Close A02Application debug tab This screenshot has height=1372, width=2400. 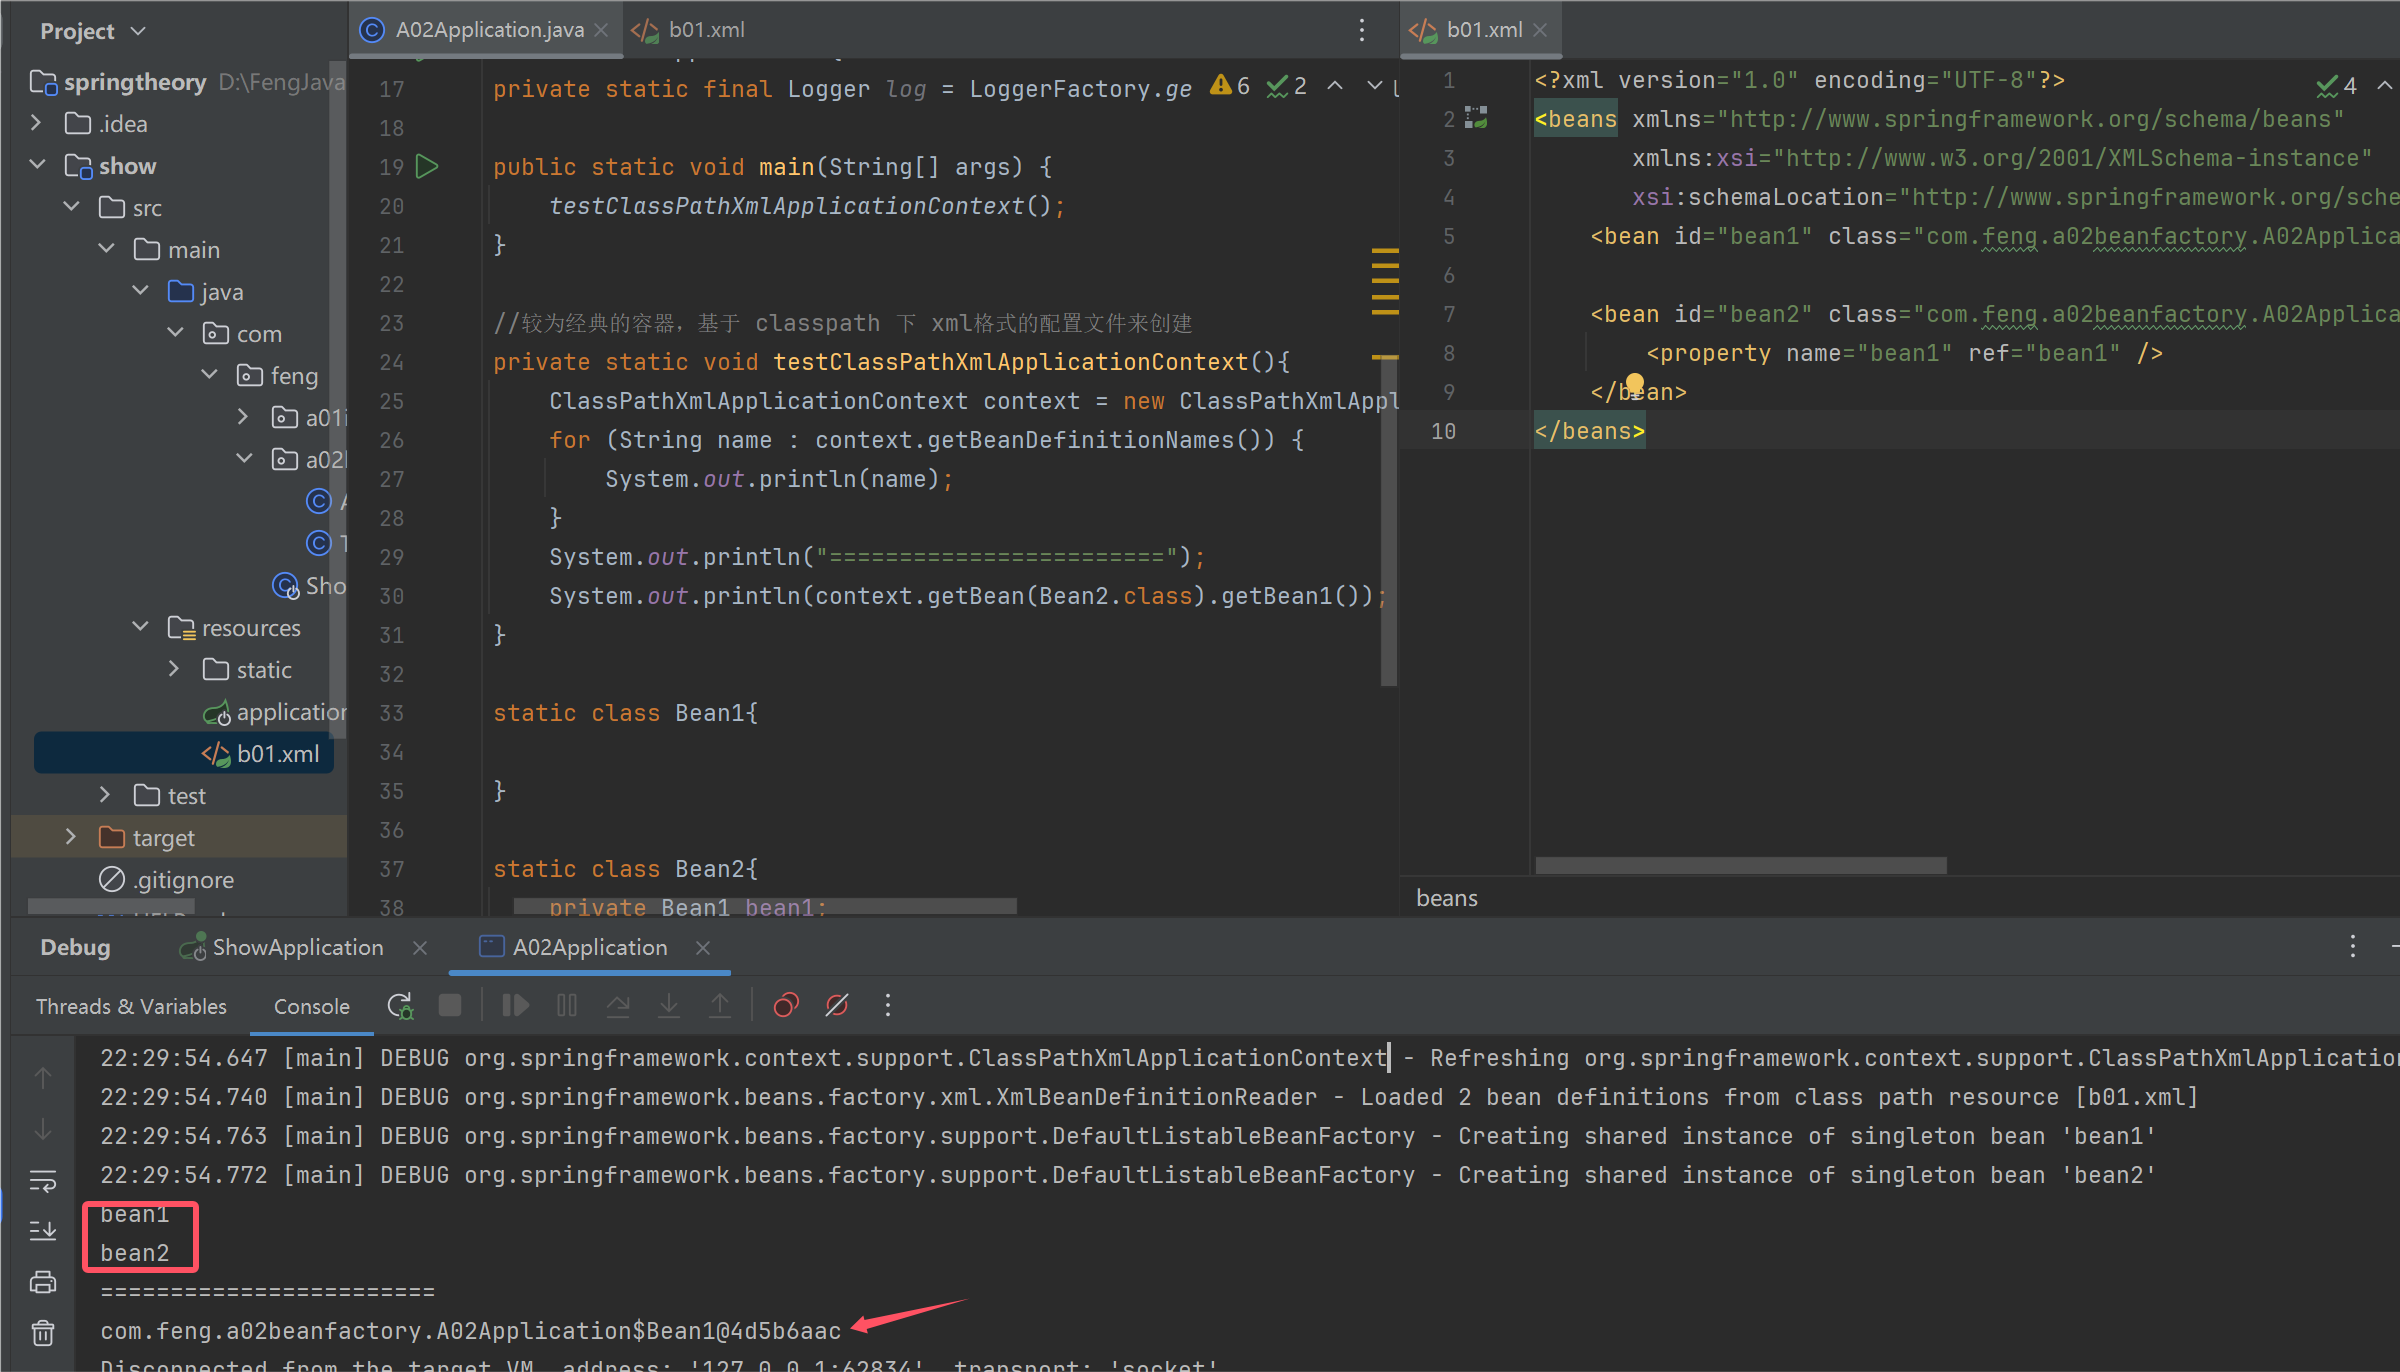point(703,948)
